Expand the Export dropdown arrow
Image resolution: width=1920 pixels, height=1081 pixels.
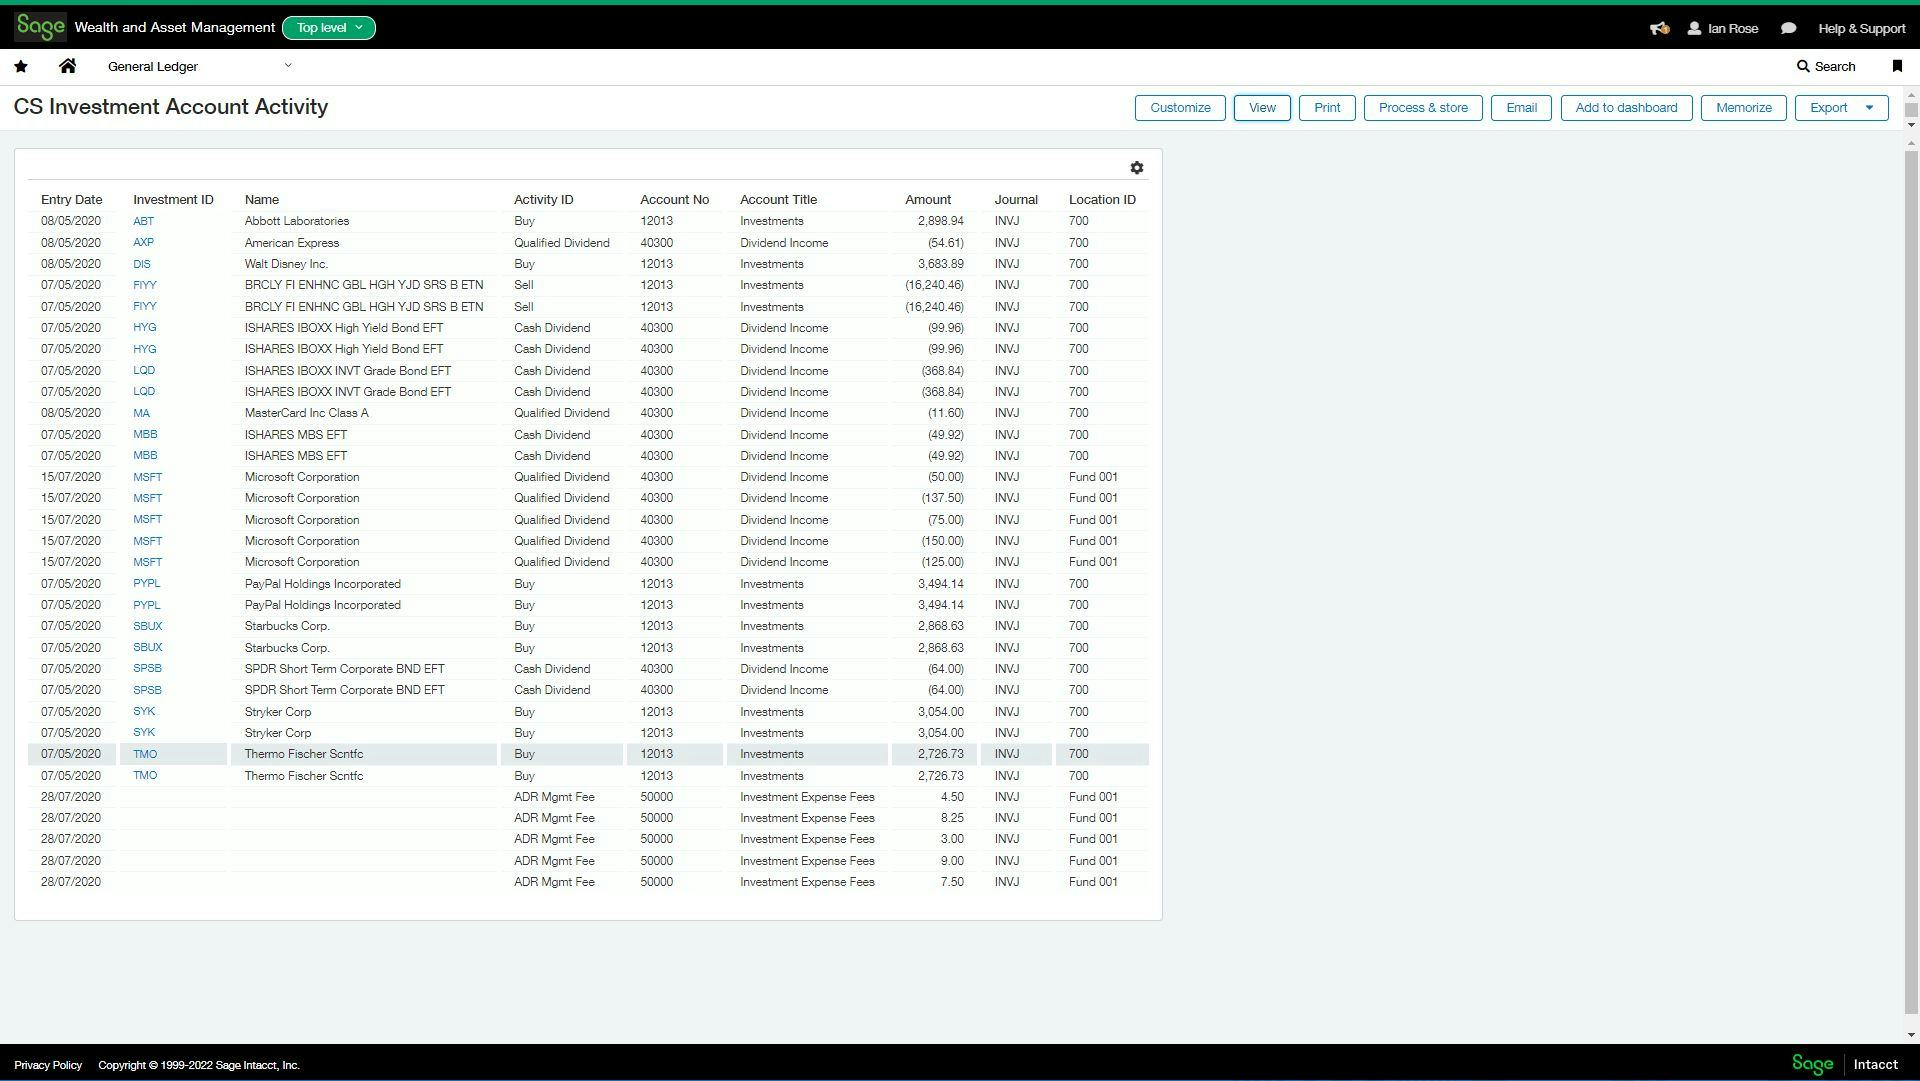pos(1869,108)
